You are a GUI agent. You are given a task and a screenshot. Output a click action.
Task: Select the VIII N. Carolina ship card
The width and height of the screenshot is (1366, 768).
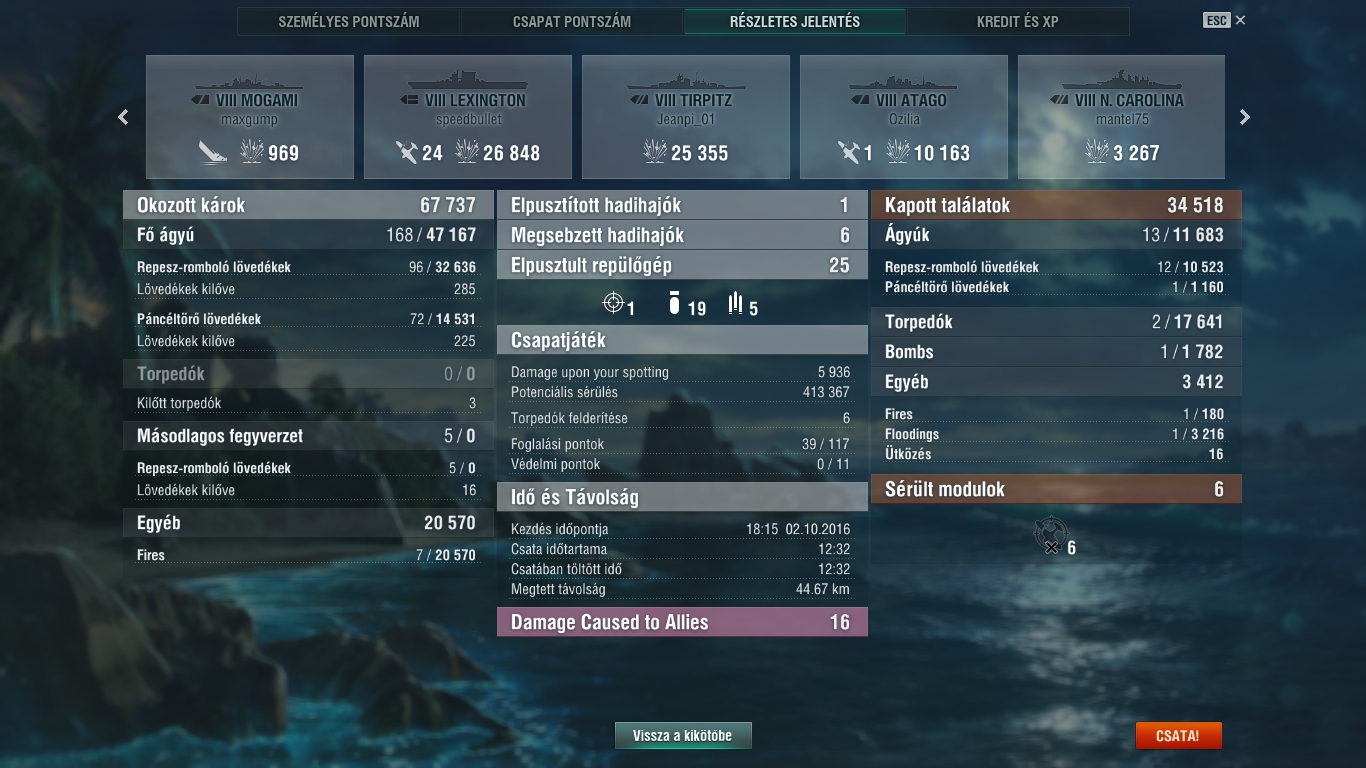click(1122, 117)
